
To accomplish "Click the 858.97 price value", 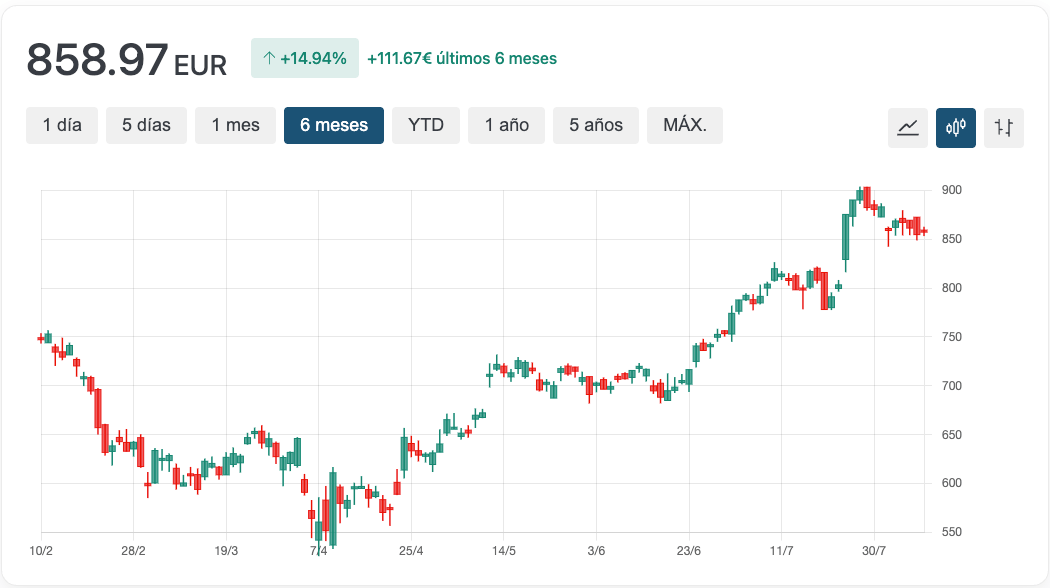I will click(x=97, y=60).
